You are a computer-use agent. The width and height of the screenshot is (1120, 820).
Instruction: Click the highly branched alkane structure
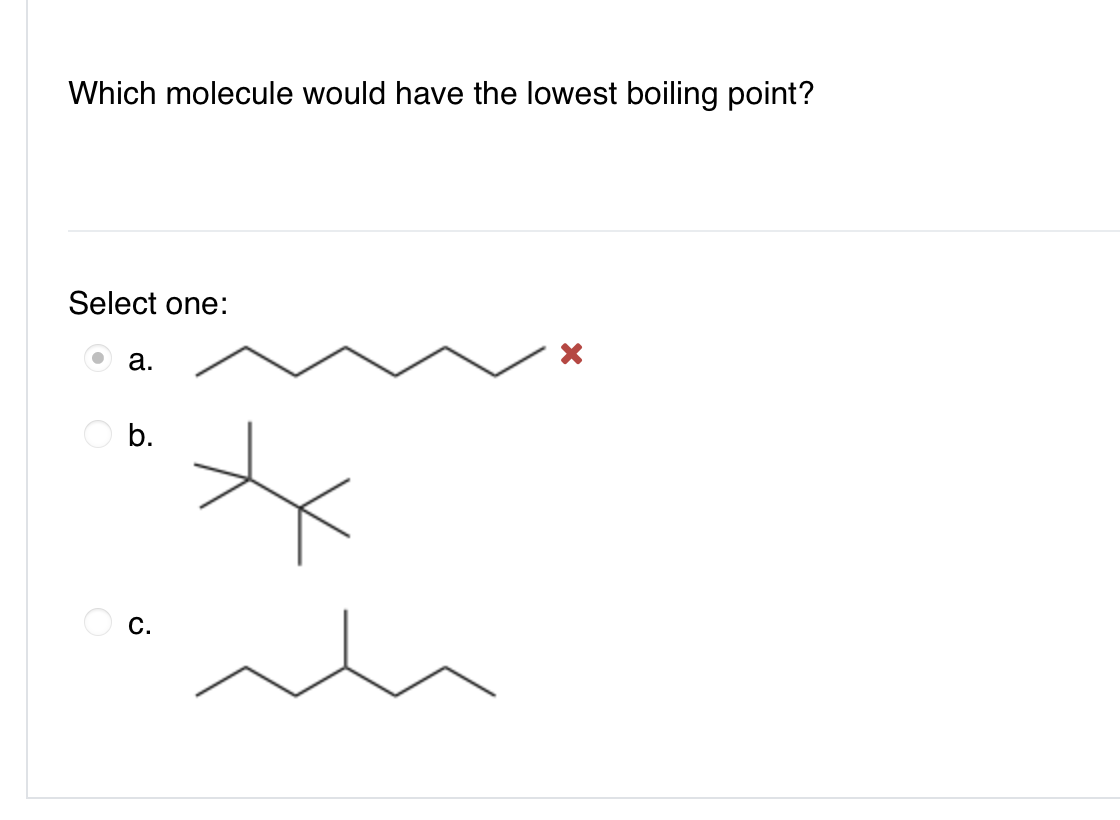pyautogui.click(x=270, y=495)
